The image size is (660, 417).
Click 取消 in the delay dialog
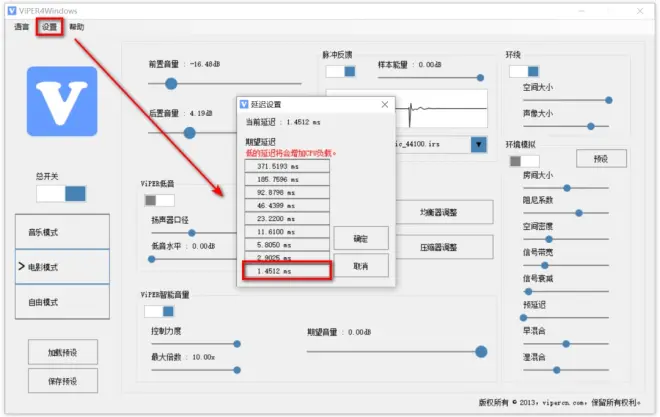(361, 266)
